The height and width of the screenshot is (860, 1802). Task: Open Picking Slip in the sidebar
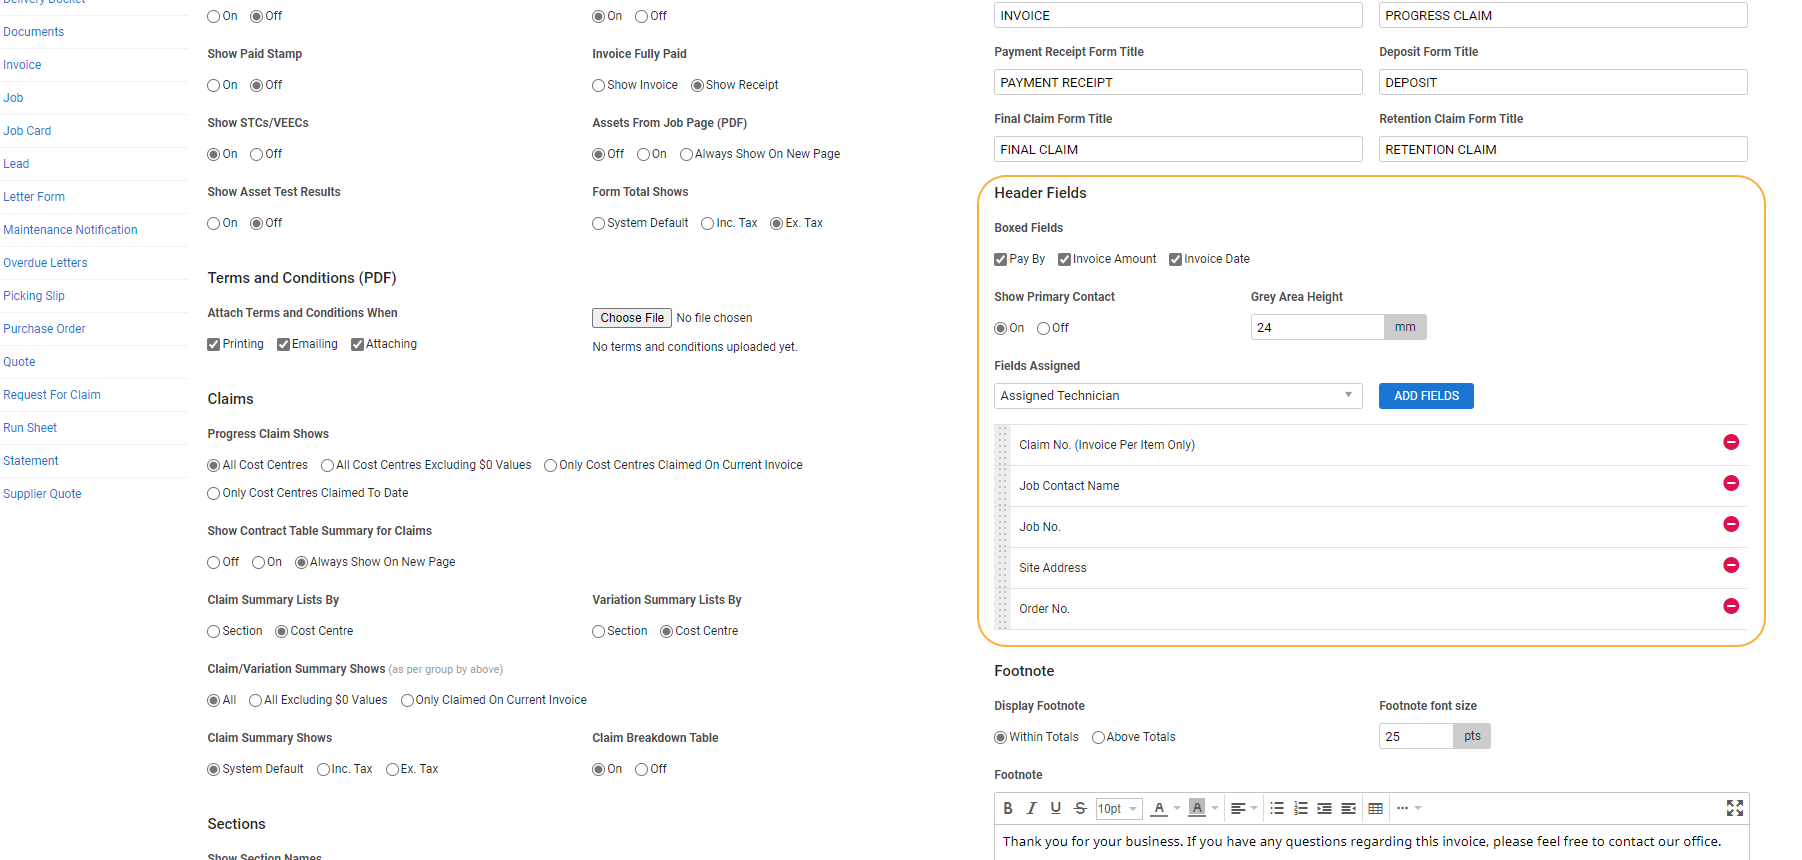tap(34, 296)
